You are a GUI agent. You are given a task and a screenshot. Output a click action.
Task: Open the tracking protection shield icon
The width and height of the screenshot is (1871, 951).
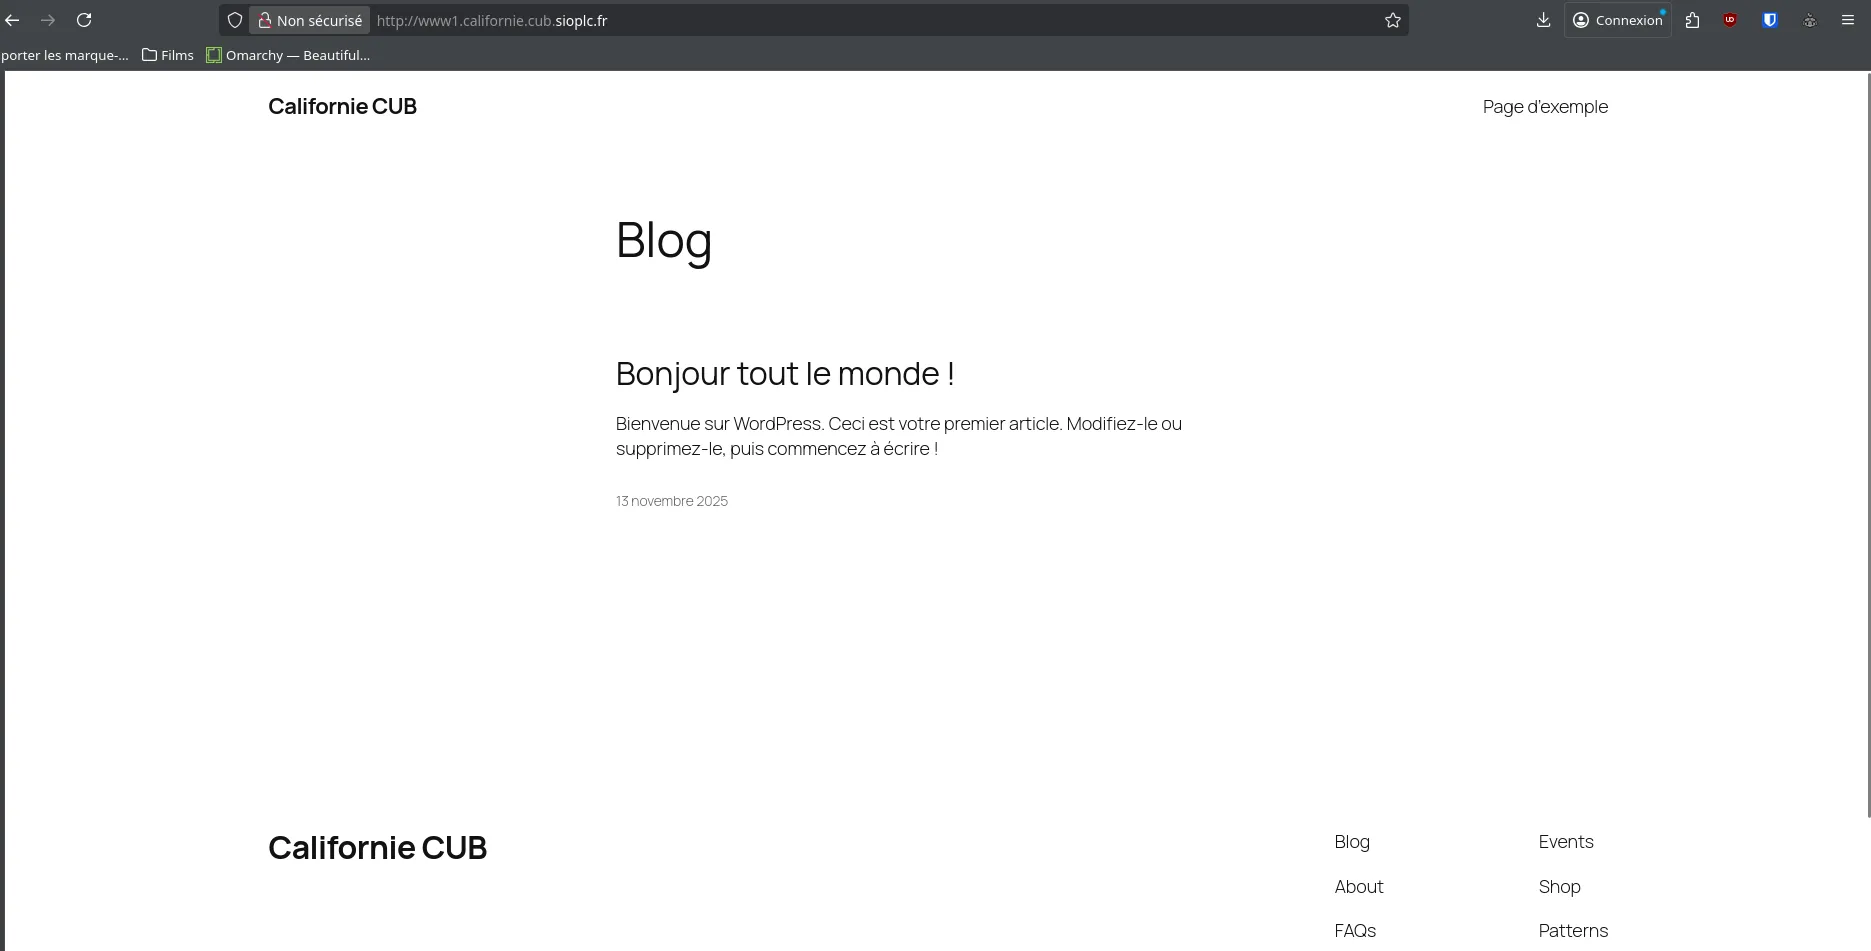click(235, 20)
